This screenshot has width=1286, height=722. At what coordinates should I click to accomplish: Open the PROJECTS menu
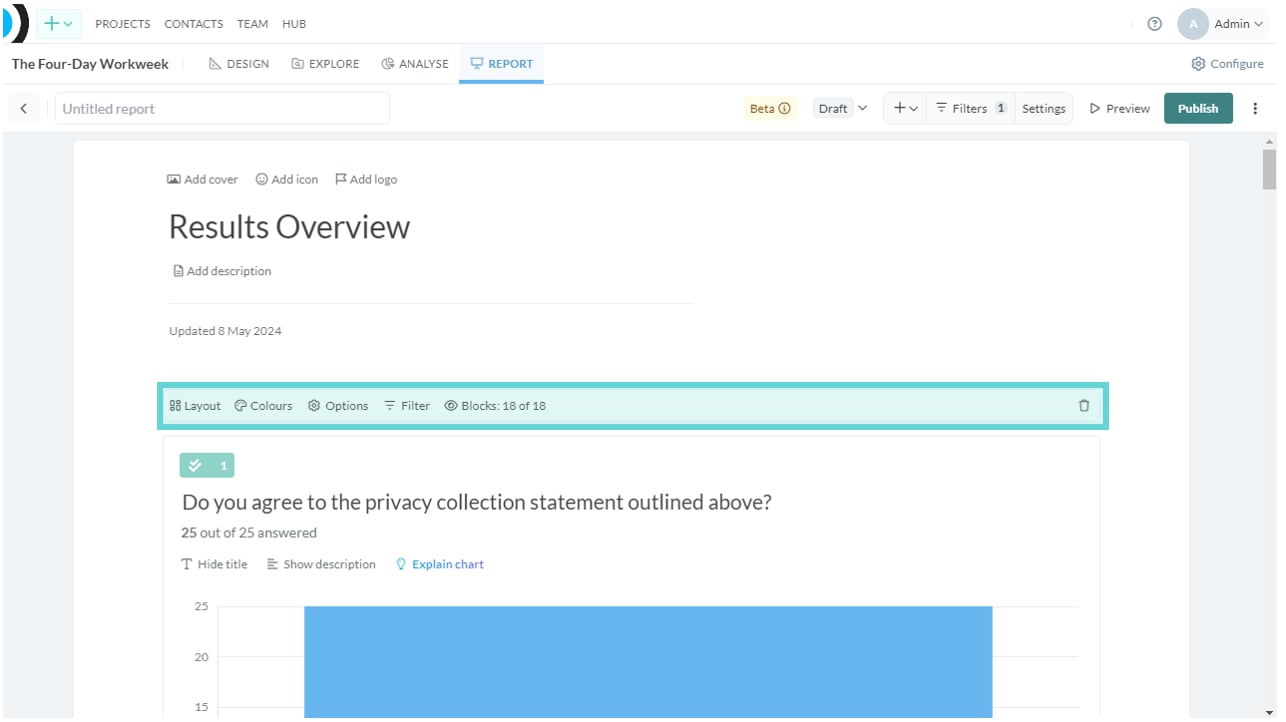(x=123, y=24)
